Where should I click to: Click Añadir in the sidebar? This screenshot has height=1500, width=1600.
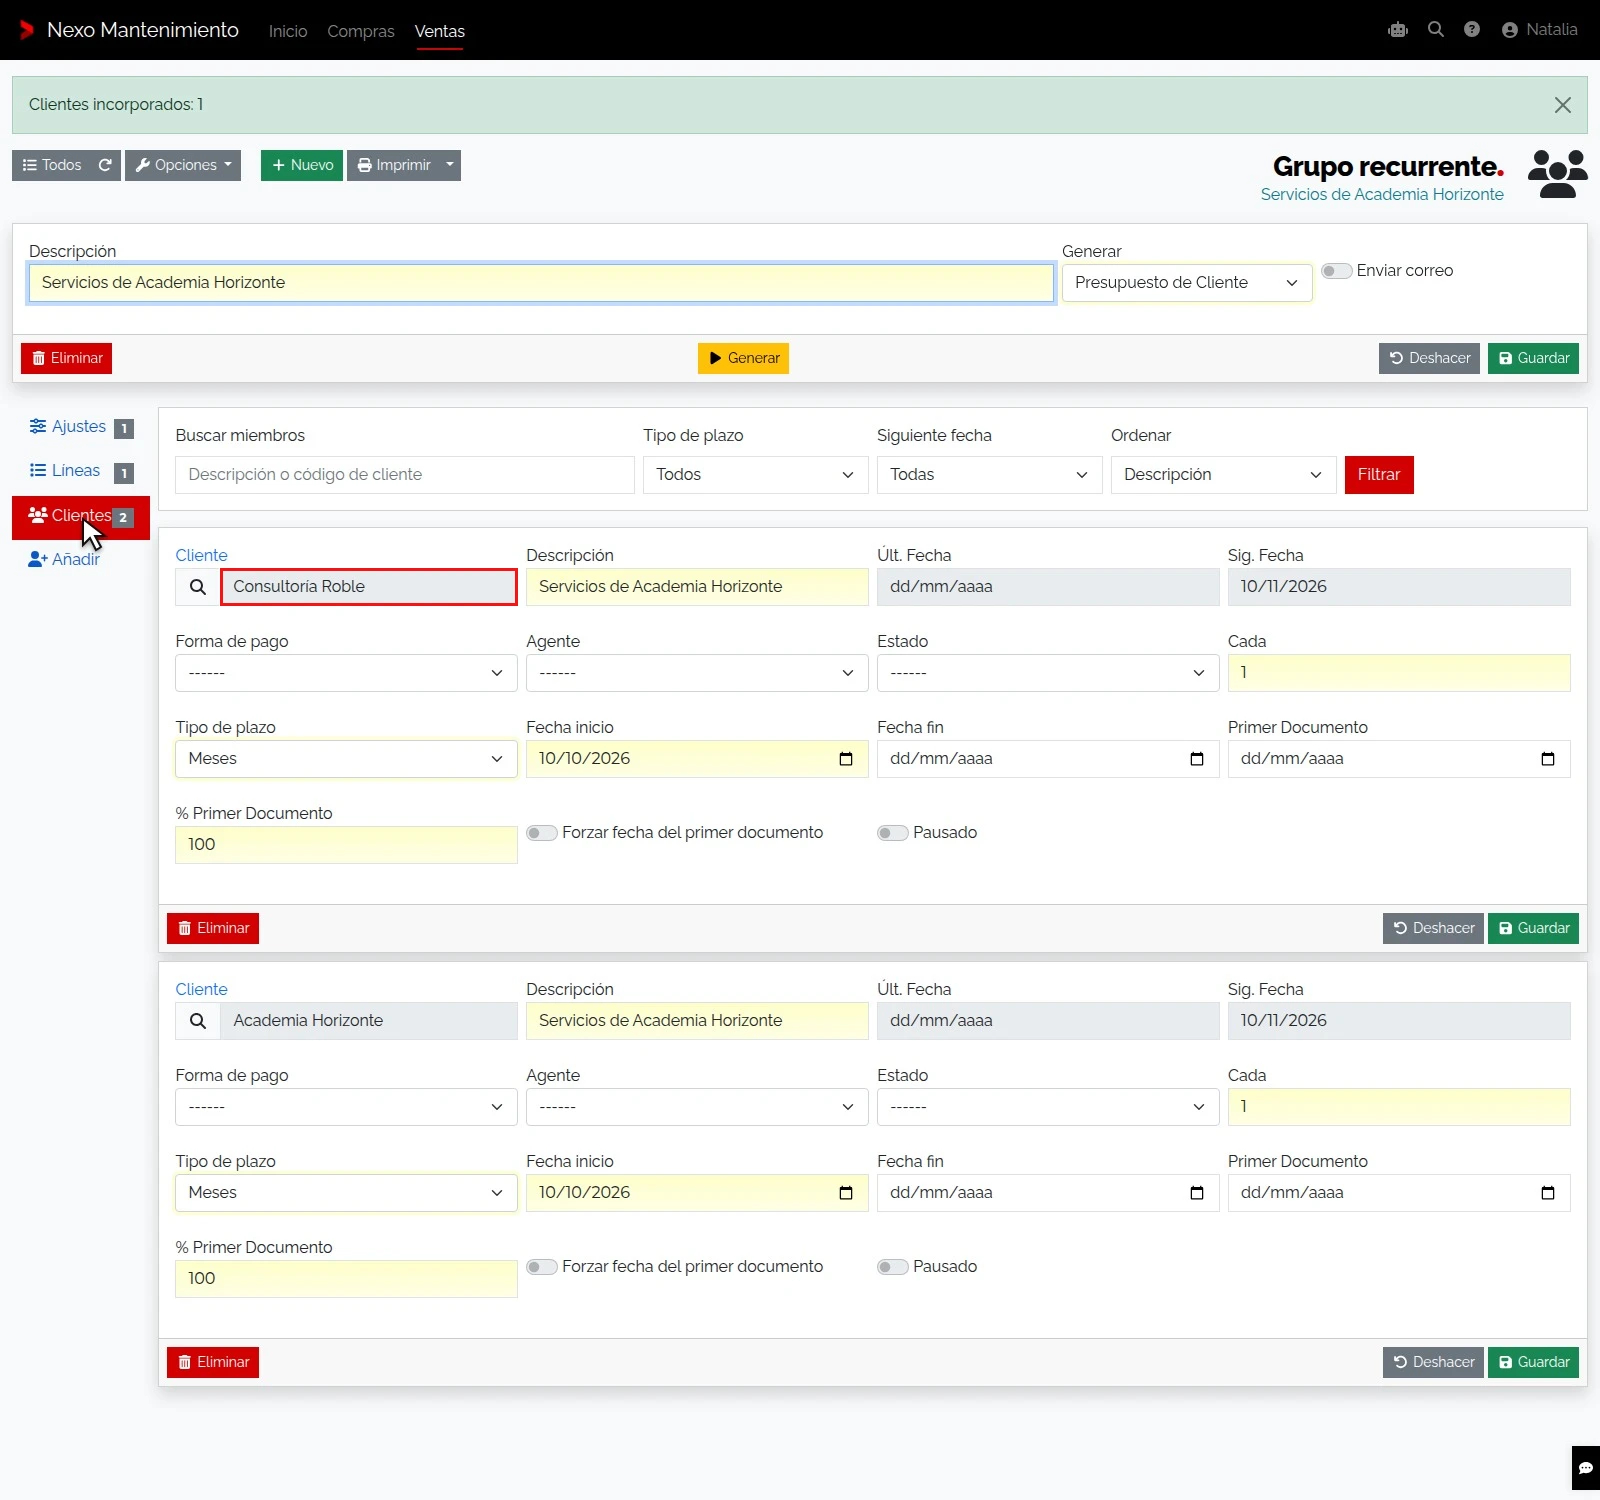tap(64, 560)
